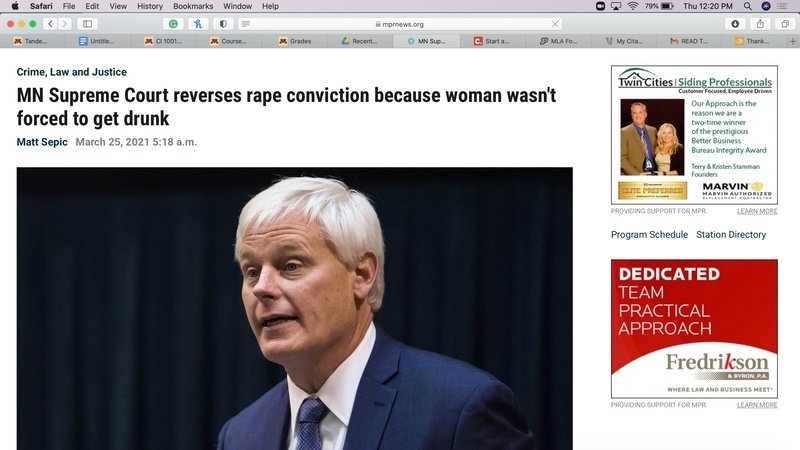The height and width of the screenshot is (450, 800).
Task: Switch to the My Cita... tab
Action: click(623, 41)
